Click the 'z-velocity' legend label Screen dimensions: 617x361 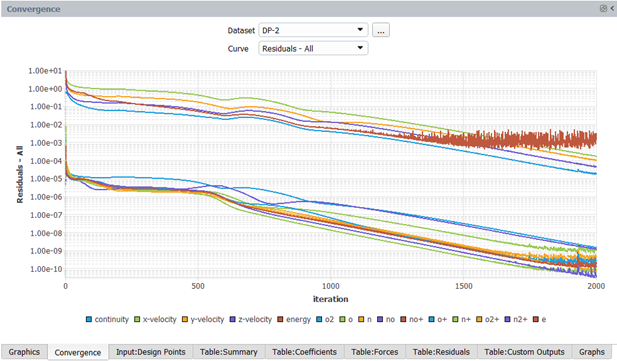pos(255,319)
